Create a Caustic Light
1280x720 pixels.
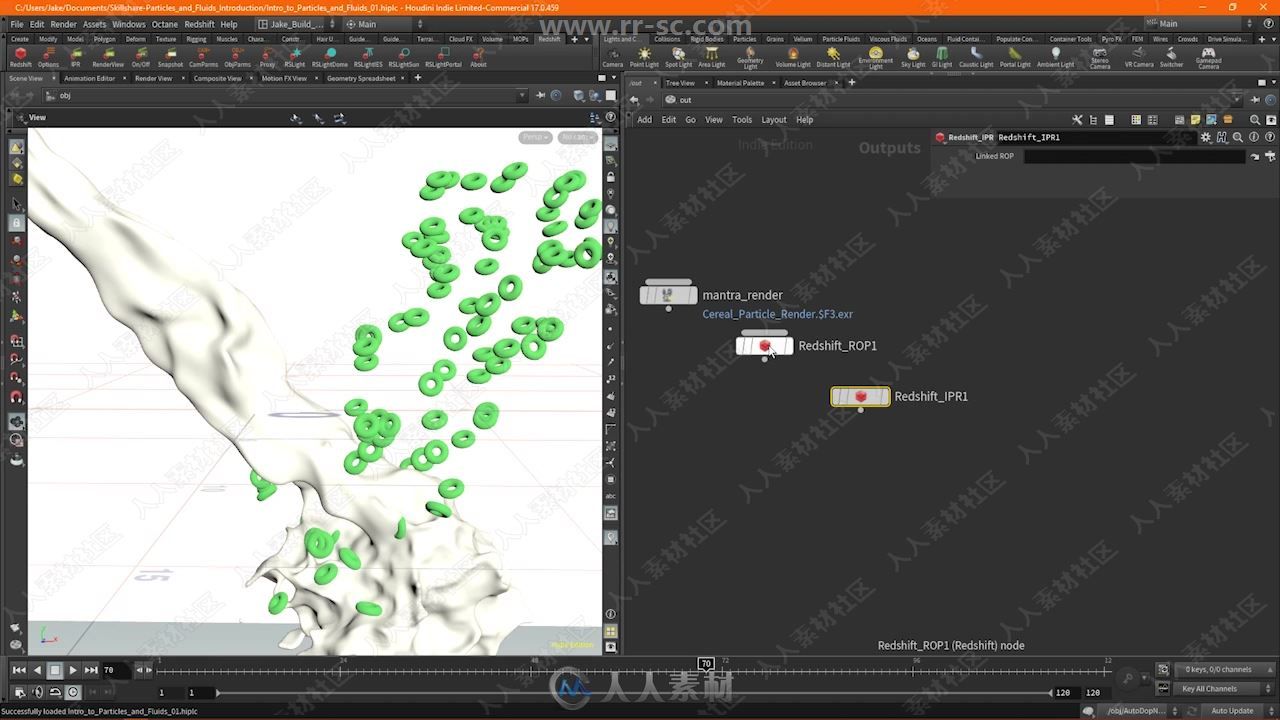pyautogui.click(x=976, y=56)
